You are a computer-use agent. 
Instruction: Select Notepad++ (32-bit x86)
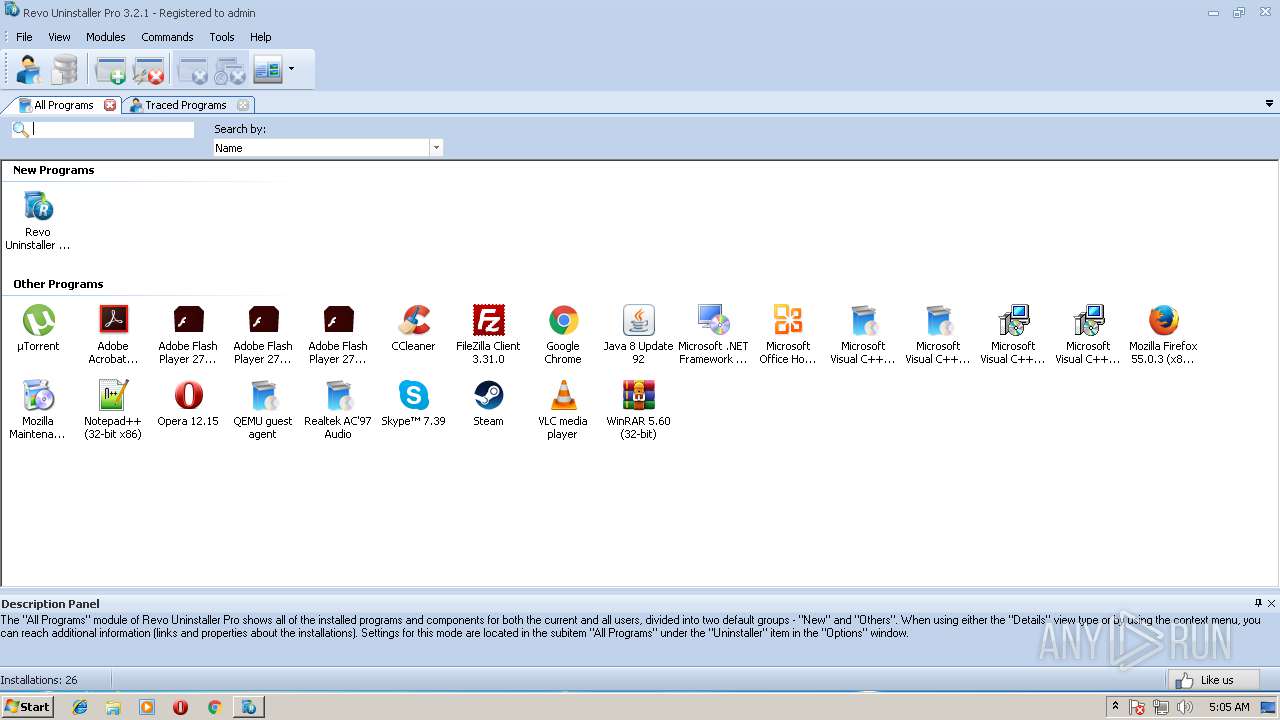(x=113, y=410)
